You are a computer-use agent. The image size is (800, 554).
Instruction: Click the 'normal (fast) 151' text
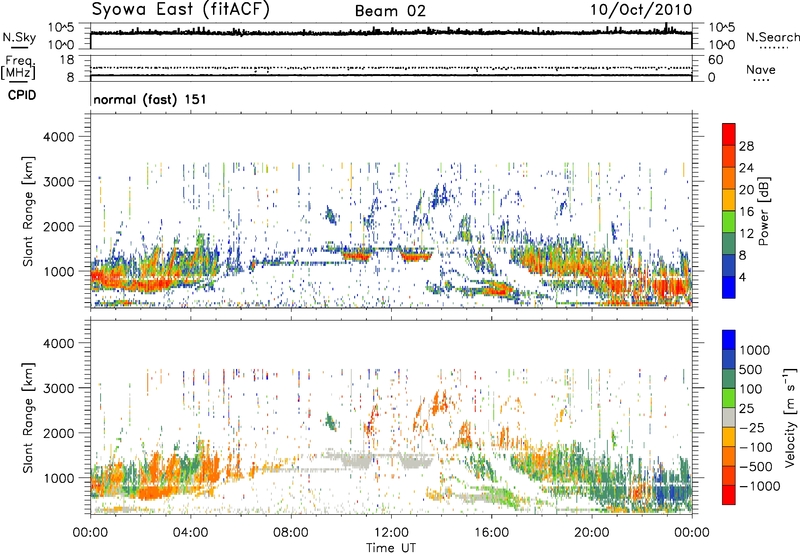(150, 99)
